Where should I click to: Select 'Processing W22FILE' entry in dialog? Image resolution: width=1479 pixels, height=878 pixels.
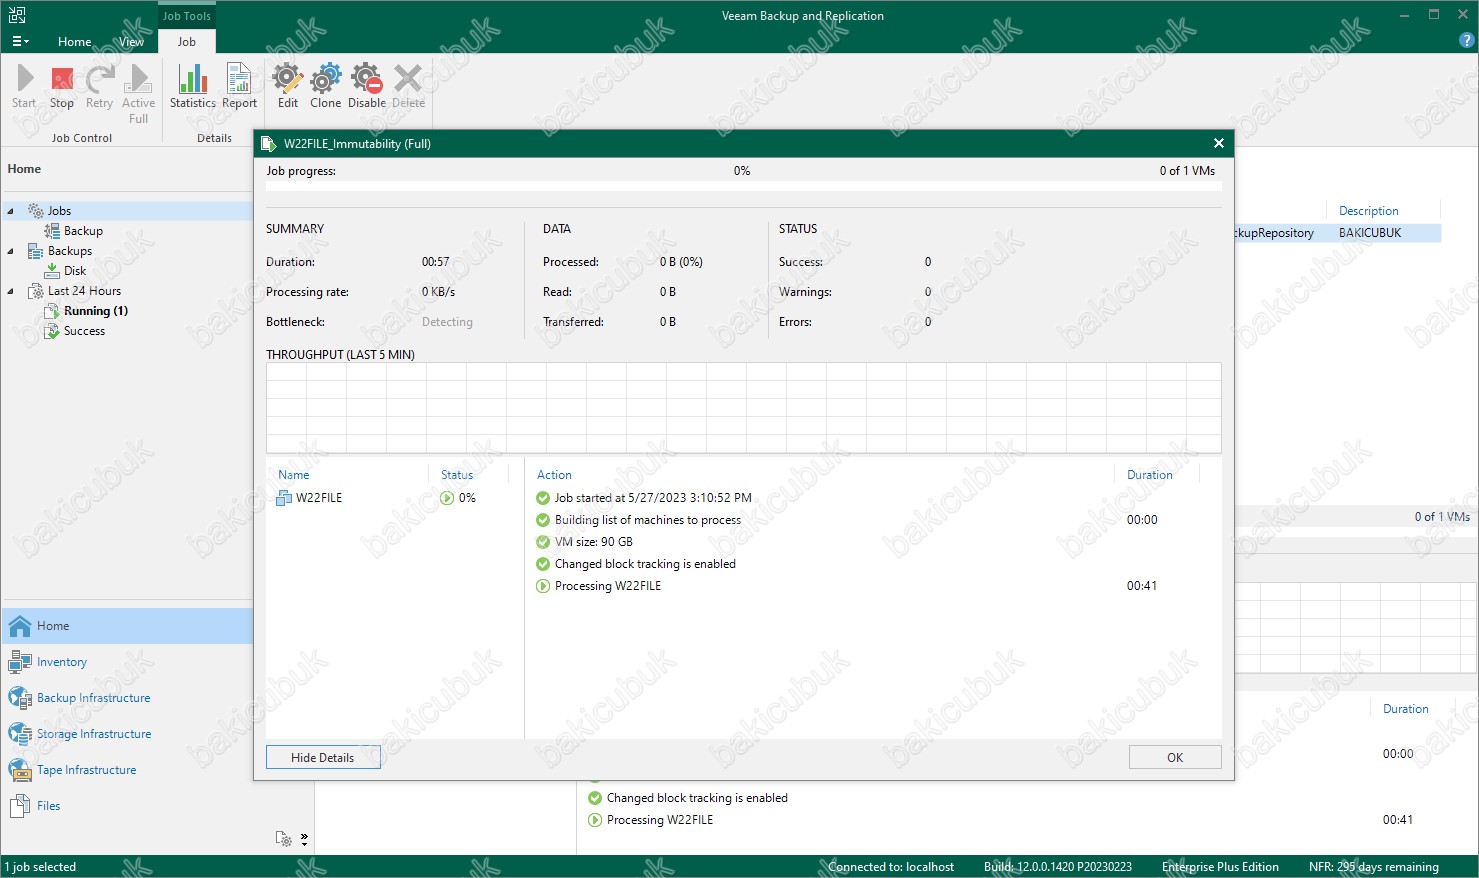pos(608,586)
